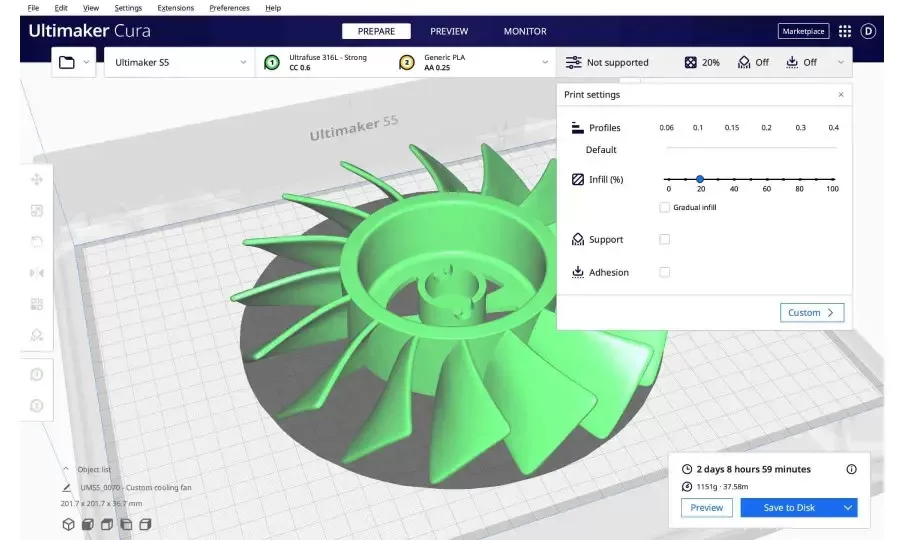Screen dimensions: 908x540
Task: Select the Move tool
Action: [x=36, y=179]
